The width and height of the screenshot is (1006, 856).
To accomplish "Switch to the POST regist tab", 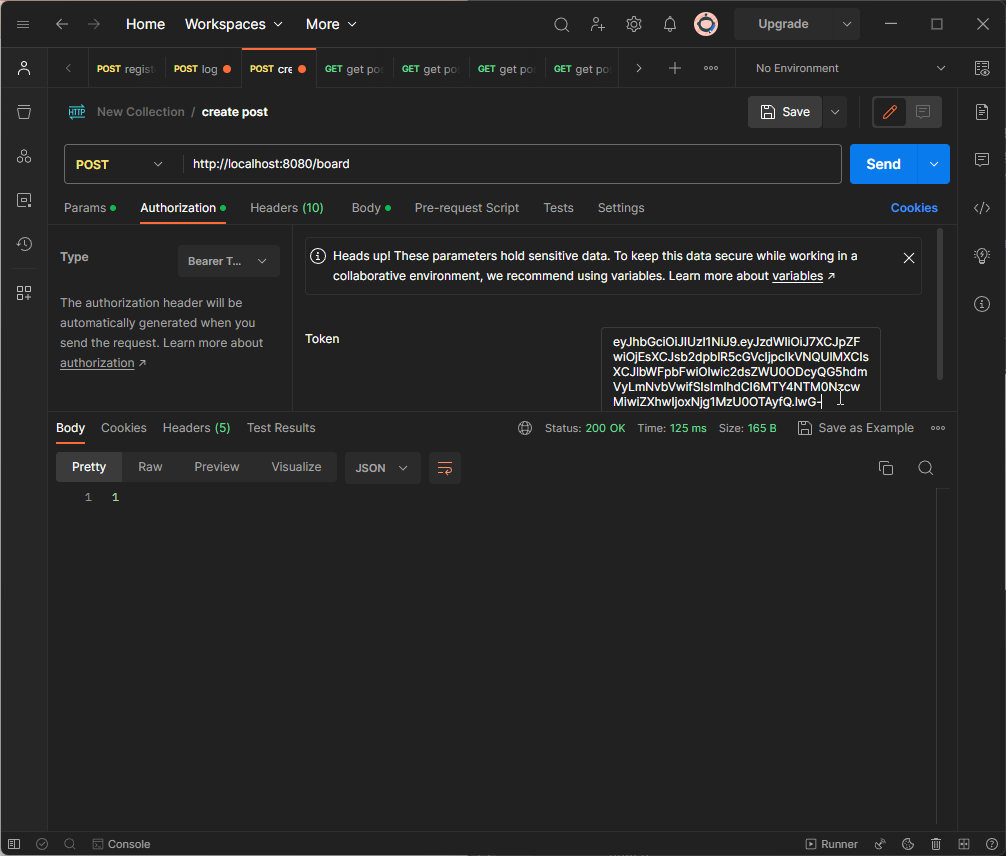I will click(126, 69).
